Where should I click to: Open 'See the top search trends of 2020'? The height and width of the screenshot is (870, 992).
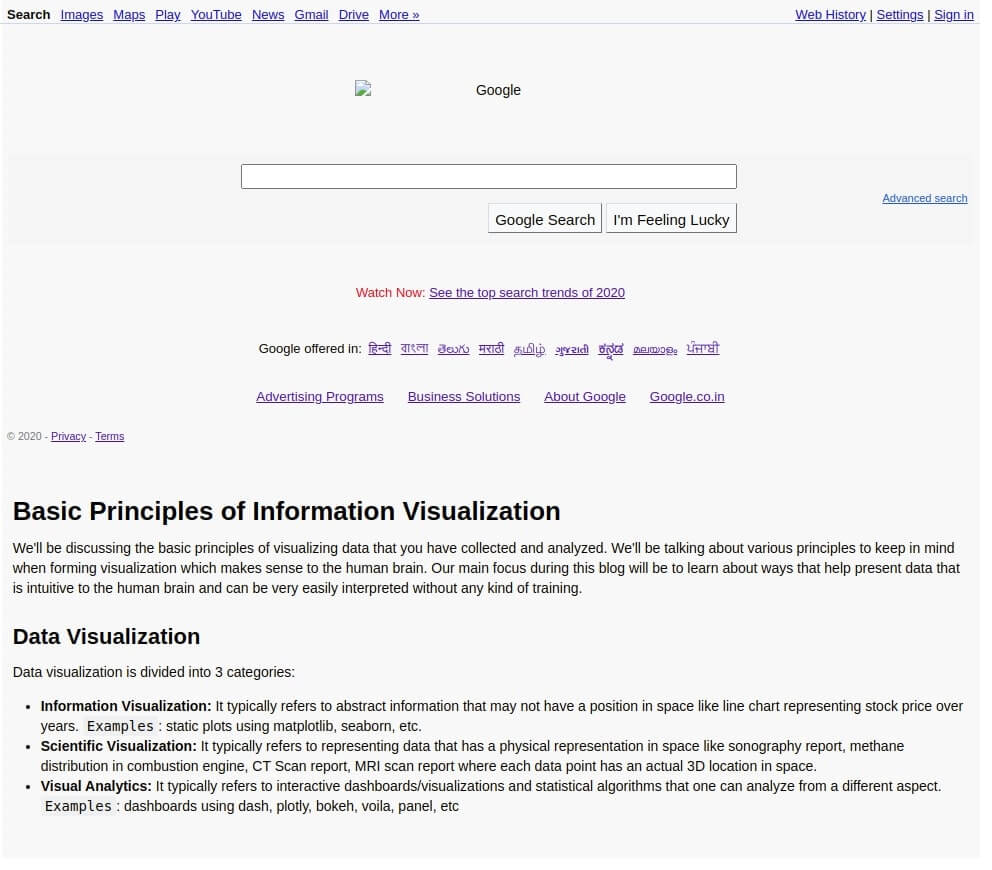(x=527, y=292)
